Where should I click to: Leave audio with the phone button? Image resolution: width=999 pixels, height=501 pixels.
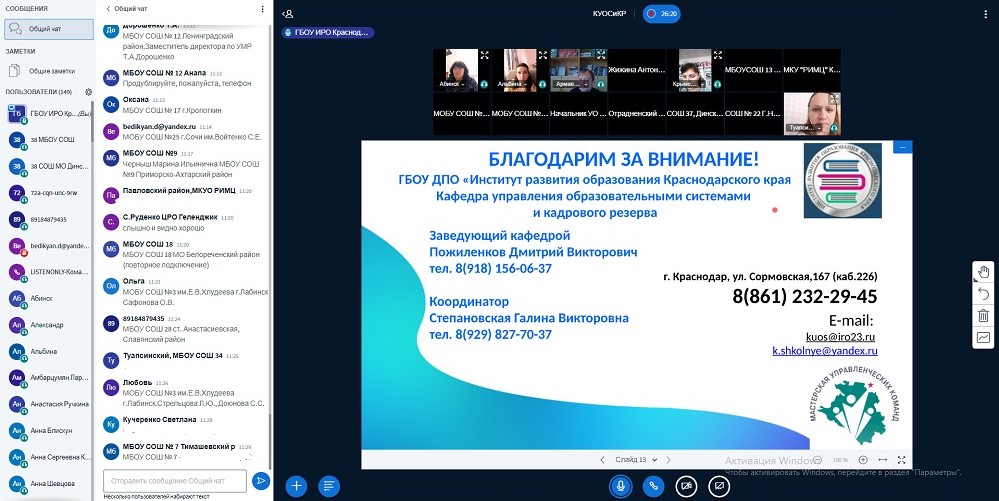click(x=653, y=485)
